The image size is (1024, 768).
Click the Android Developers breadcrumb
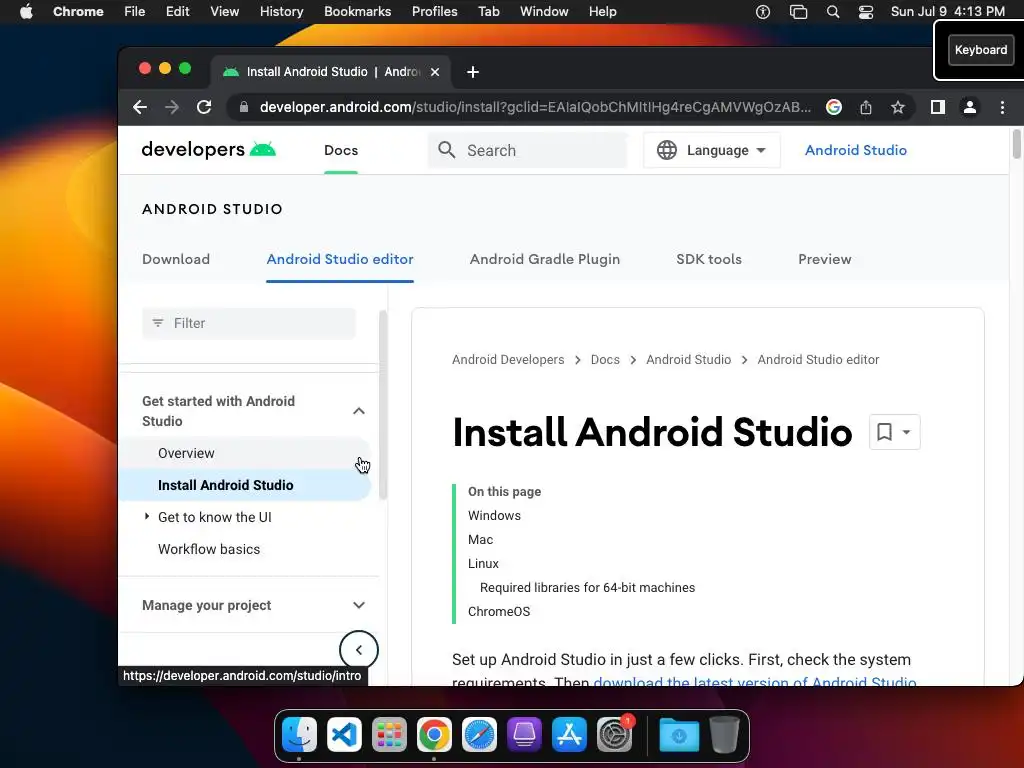508,360
